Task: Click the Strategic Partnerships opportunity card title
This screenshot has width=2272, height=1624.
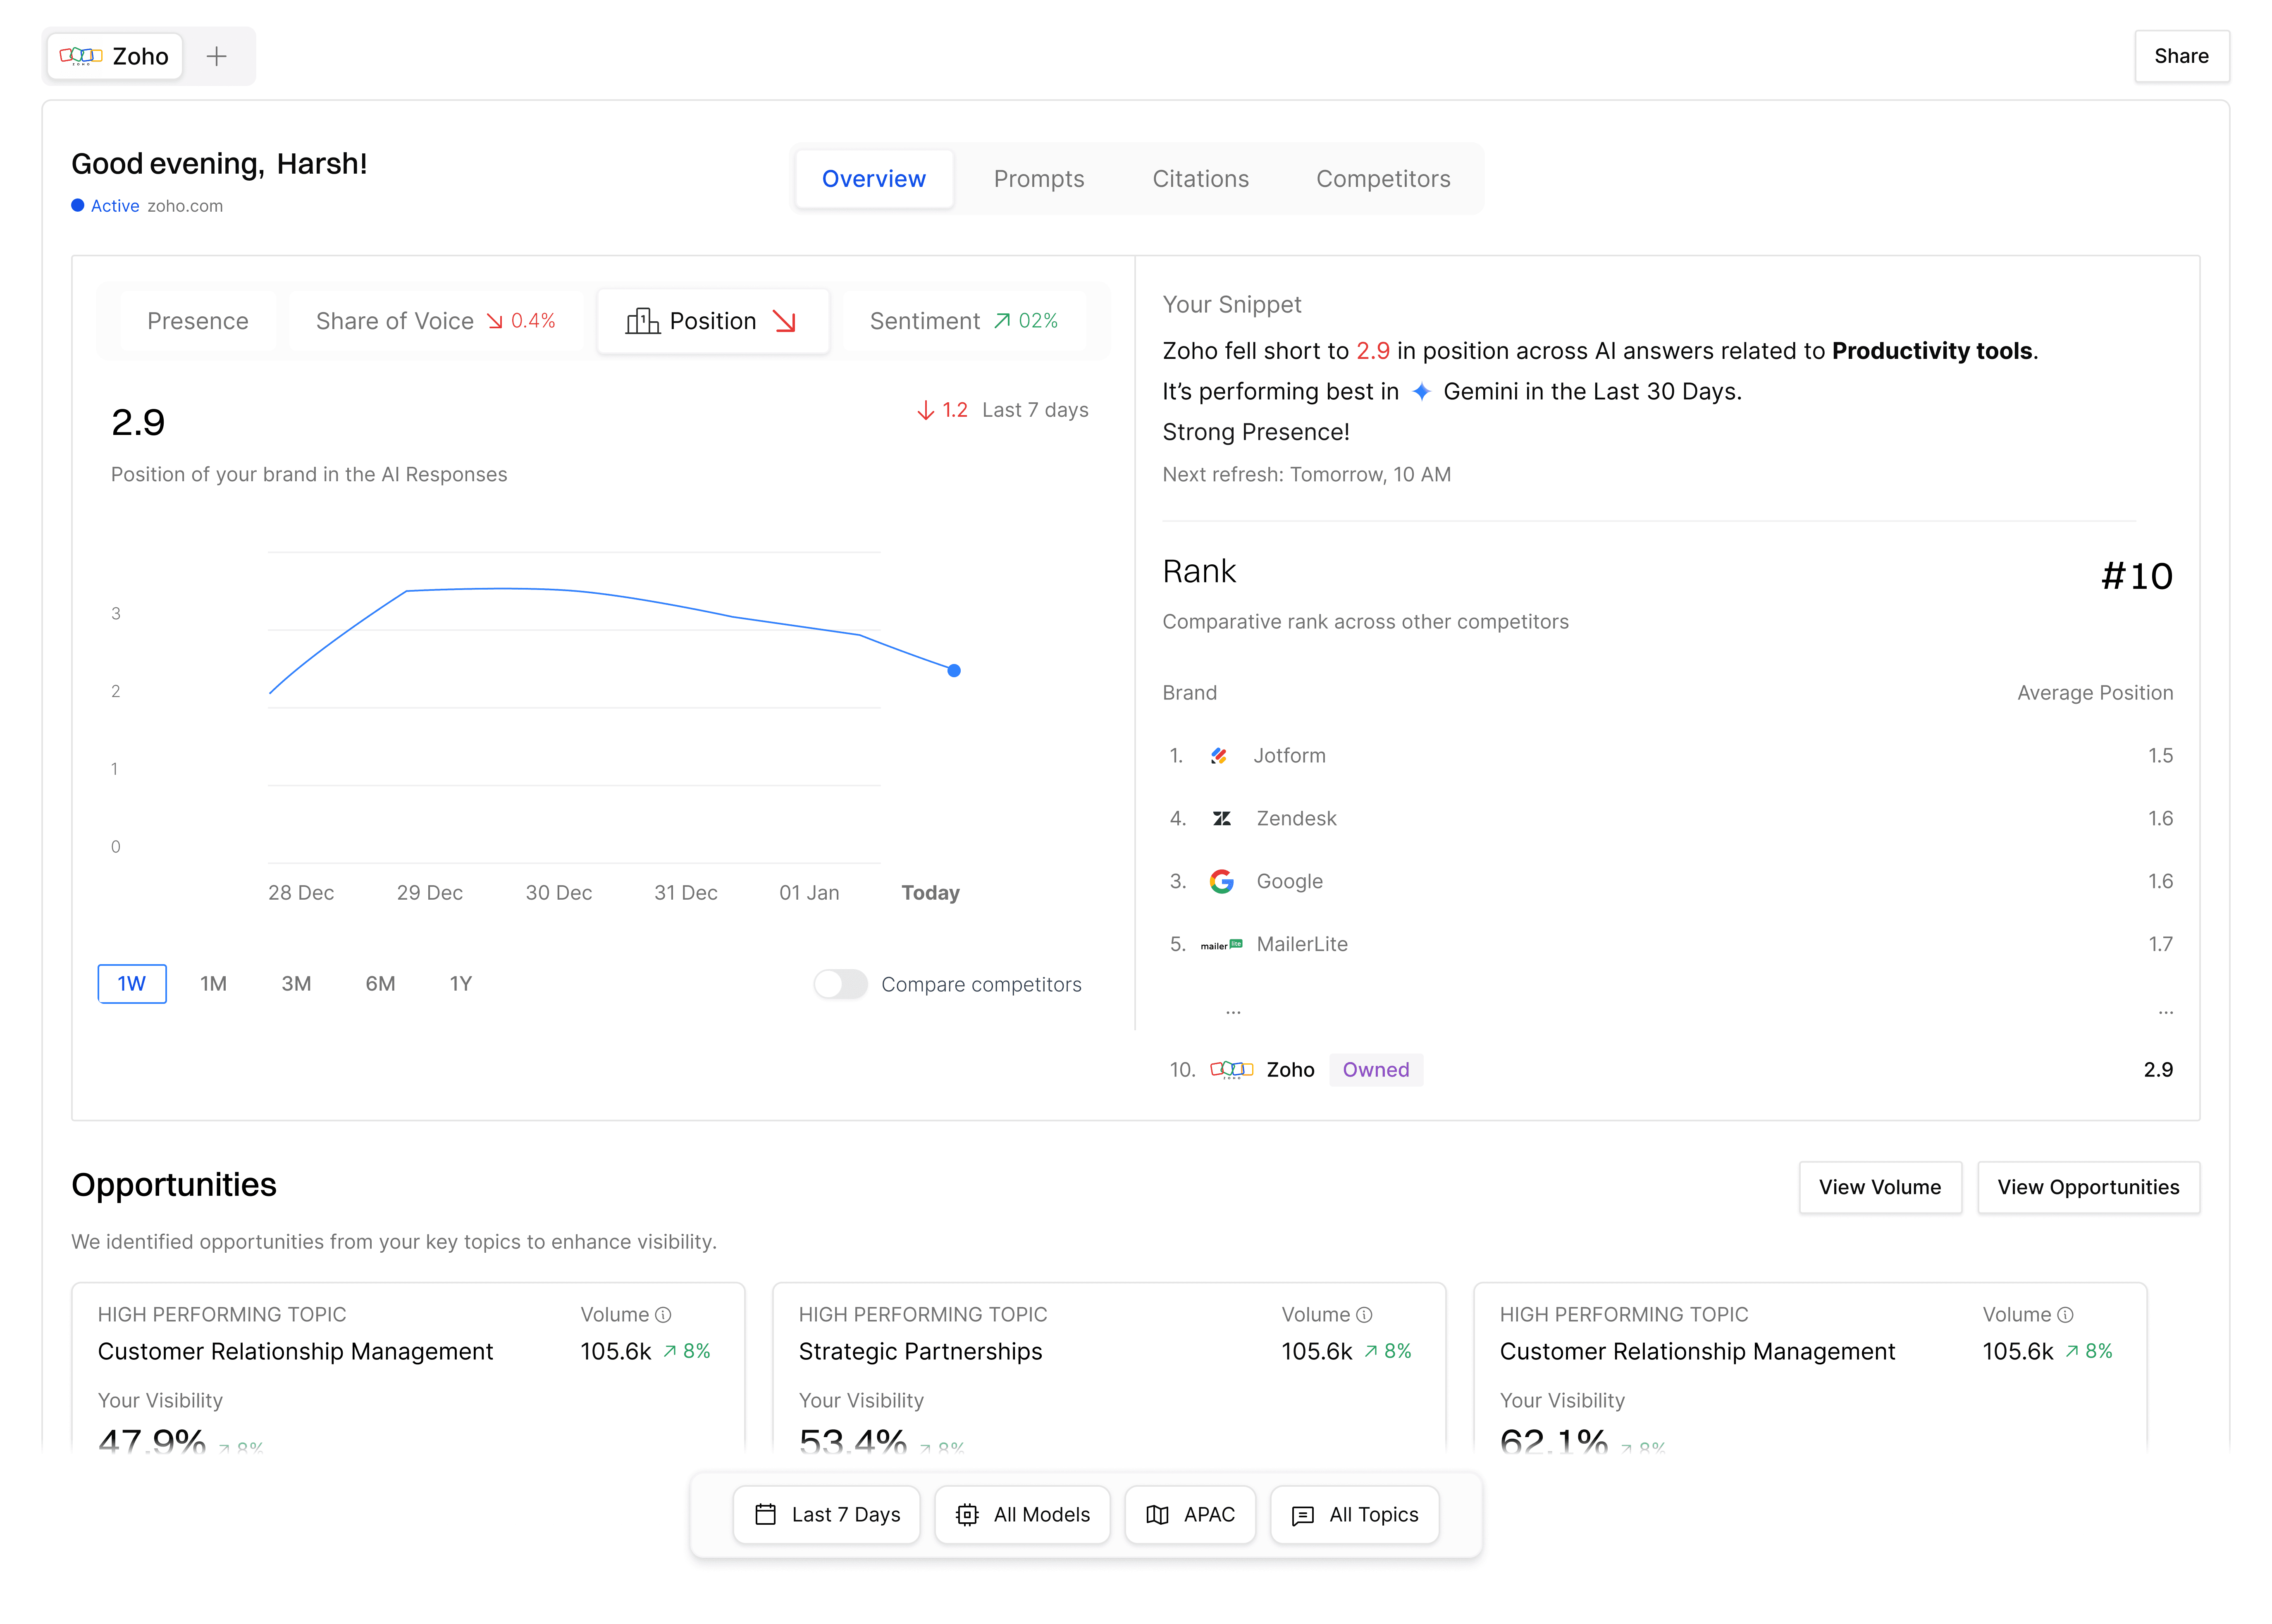Action: (x=920, y=1352)
